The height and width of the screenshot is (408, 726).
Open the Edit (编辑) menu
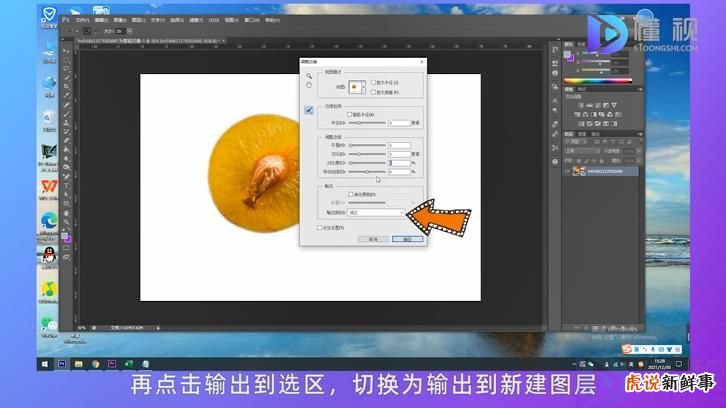click(101, 20)
